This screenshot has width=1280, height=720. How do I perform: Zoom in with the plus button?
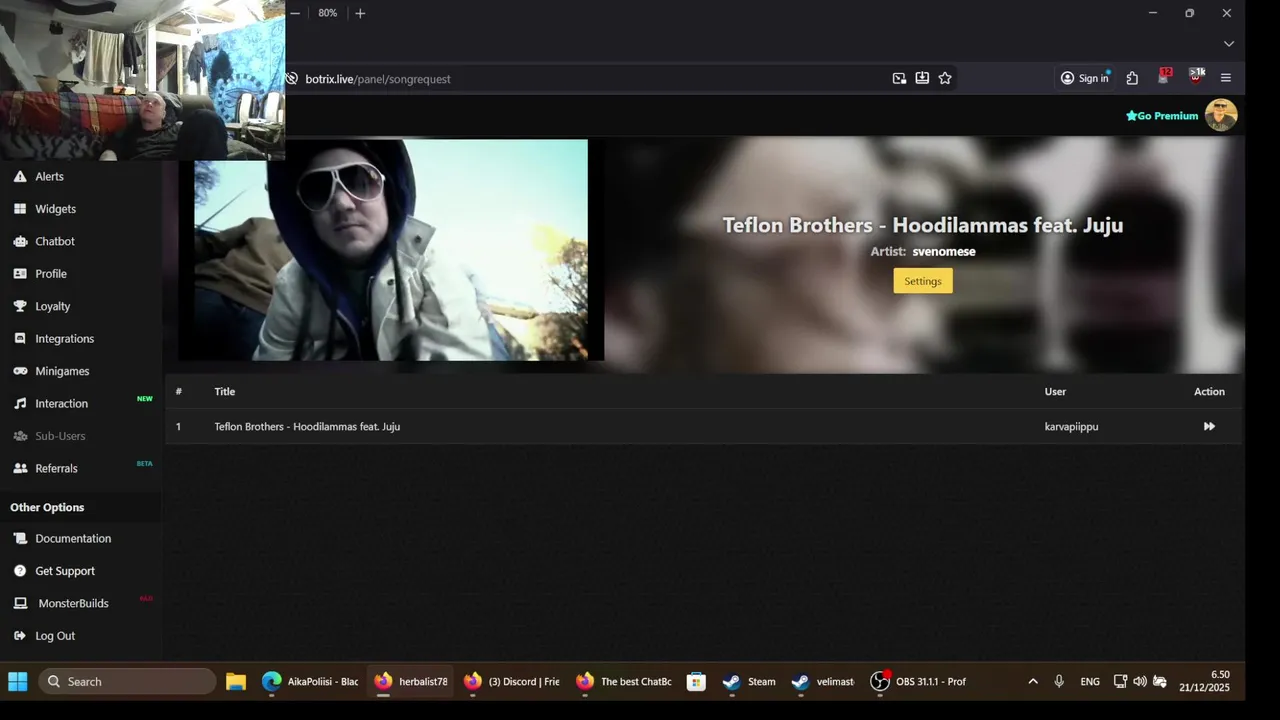click(x=360, y=13)
